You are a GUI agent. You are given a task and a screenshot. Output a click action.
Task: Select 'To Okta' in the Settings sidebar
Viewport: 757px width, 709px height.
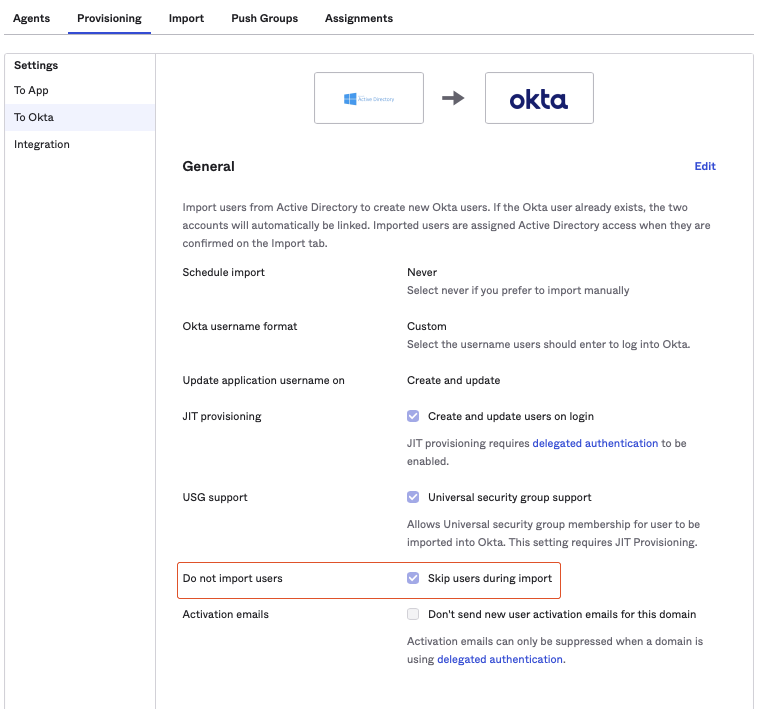34,118
